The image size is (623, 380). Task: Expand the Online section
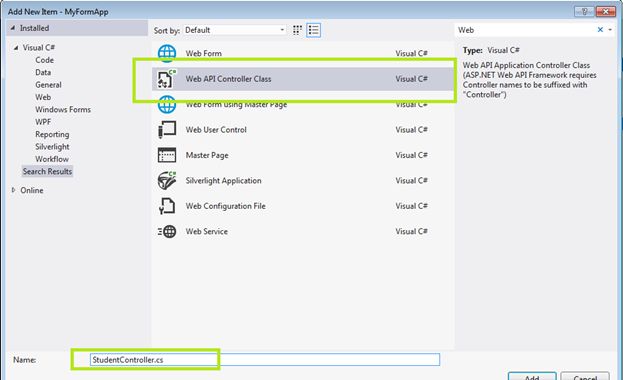[x=14, y=190]
